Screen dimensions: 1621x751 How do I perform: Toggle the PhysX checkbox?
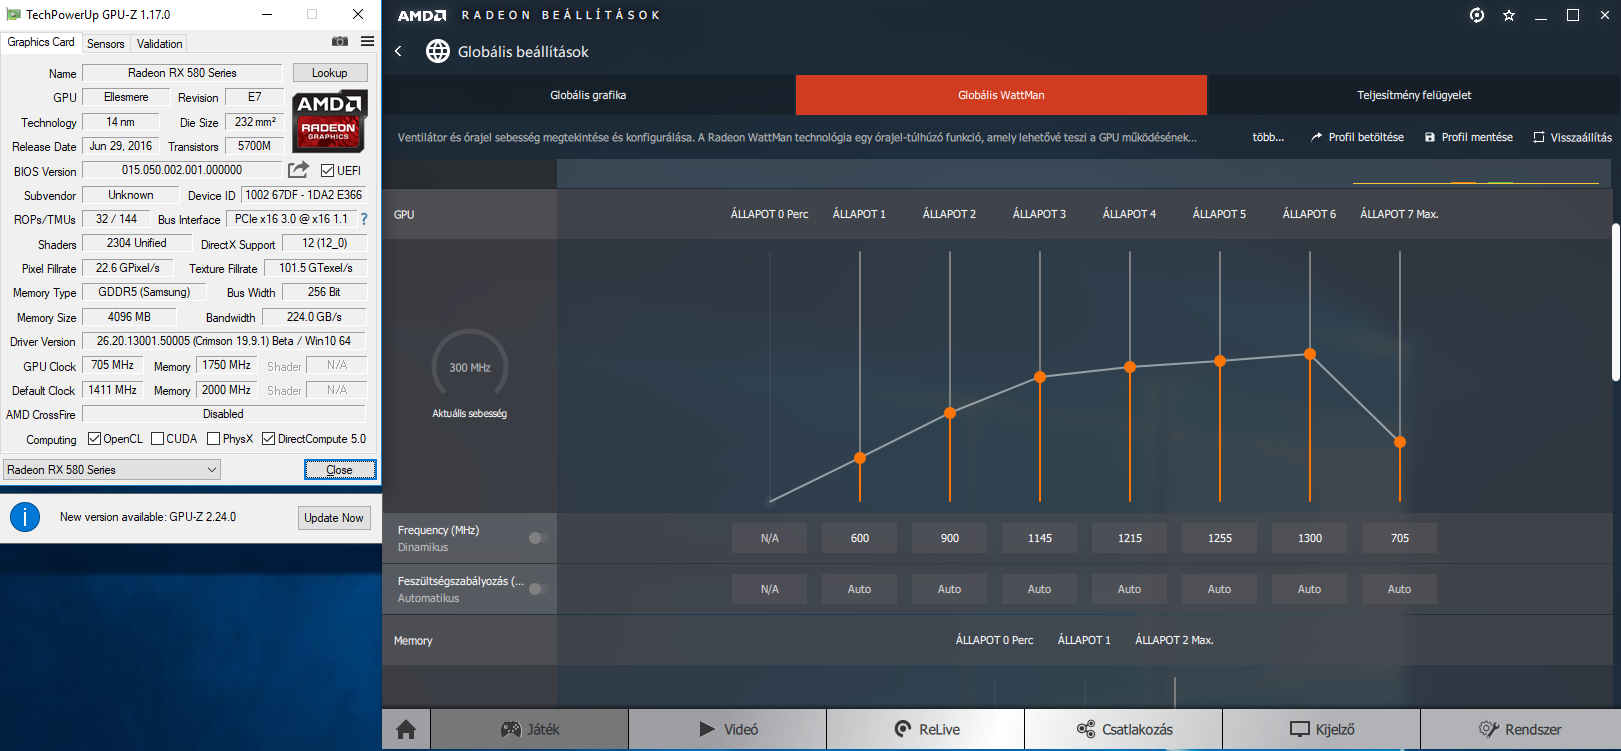(x=213, y=439)
